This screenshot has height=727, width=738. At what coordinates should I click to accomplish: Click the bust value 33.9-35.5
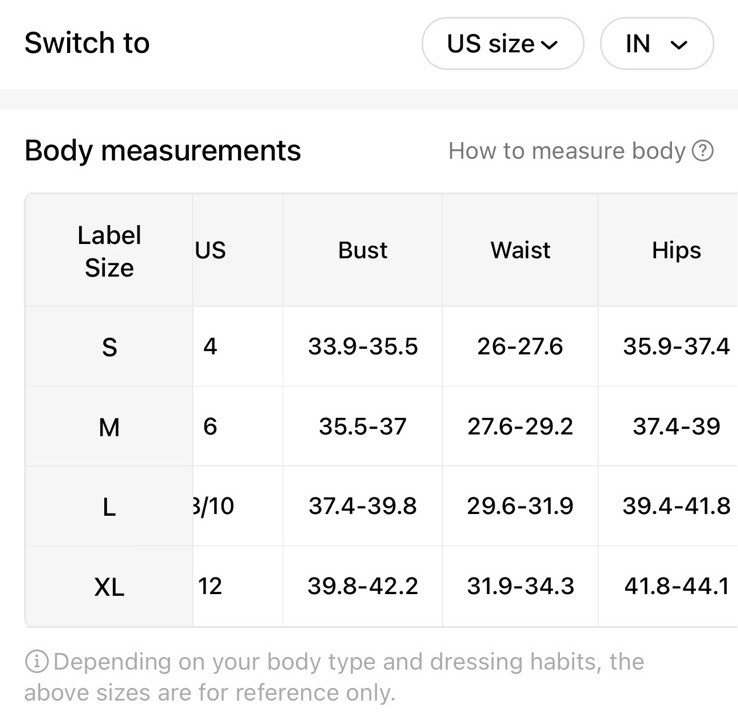click(362, 347)
